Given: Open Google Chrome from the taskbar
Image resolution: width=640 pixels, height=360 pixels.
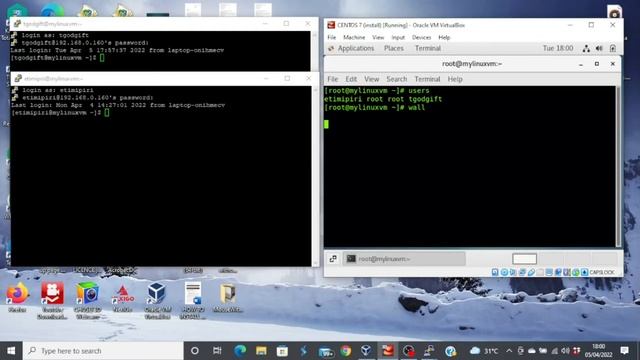Looking at the screenshot, I should (346, 351).
